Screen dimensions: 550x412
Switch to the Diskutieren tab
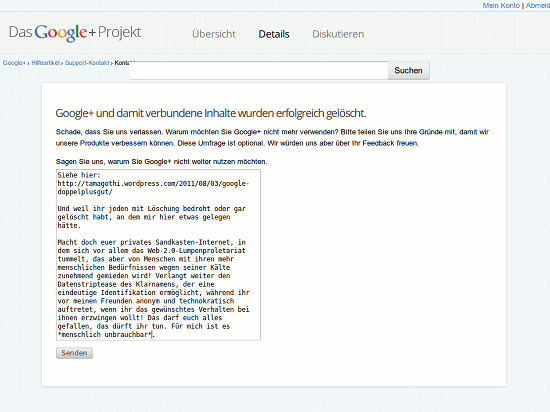click(338, 34)
